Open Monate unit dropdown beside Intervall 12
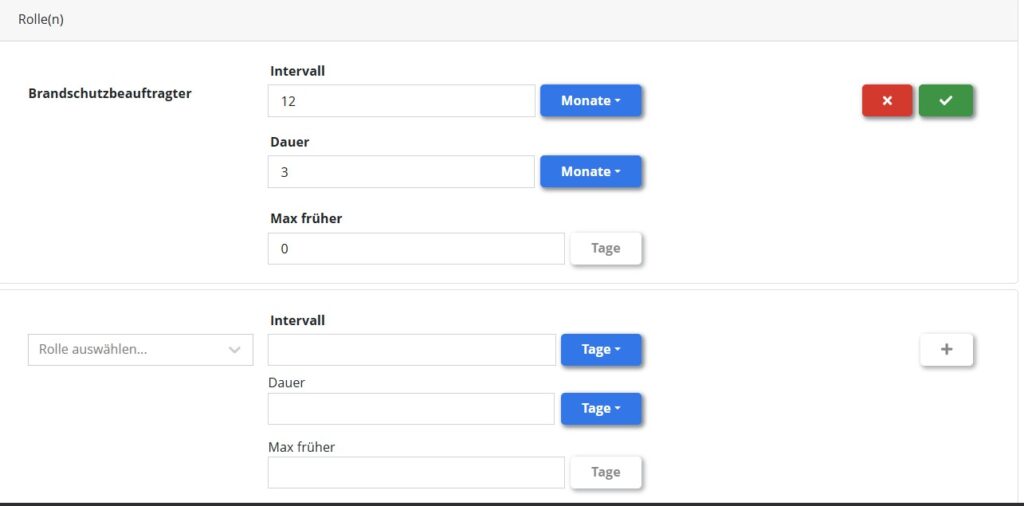Viewport: 1024px width, 506px height. pos(590,101)
